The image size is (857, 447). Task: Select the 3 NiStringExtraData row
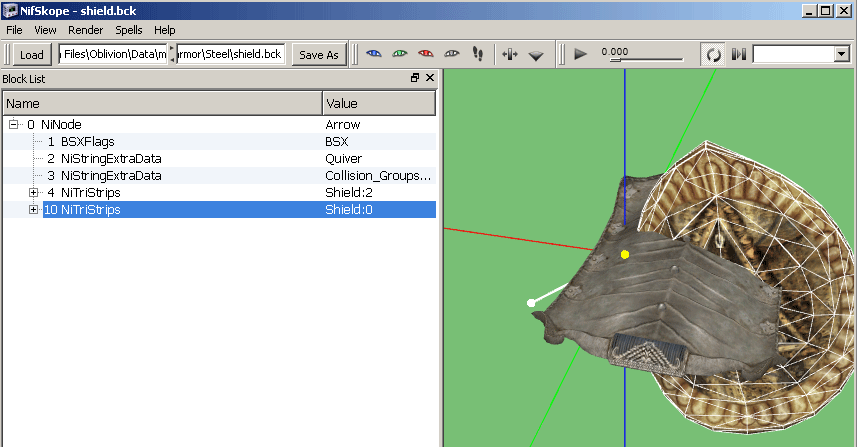pyautogui.click(x=220, y=175)
